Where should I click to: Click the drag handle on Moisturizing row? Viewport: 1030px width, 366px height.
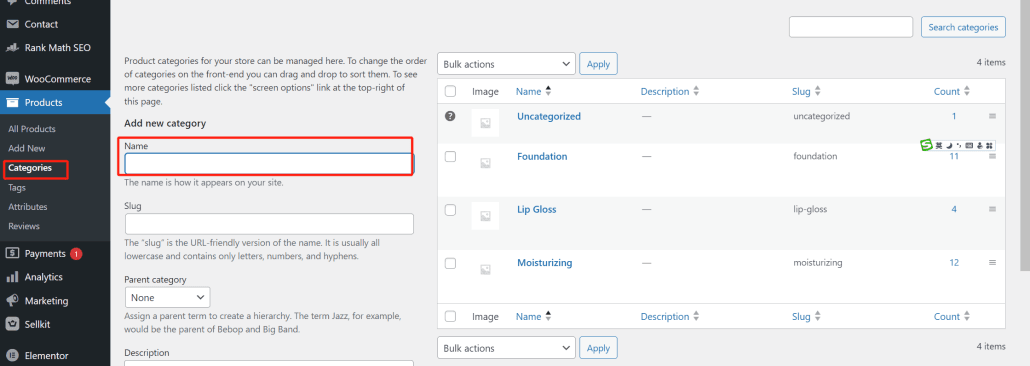(x=993, y=263)
